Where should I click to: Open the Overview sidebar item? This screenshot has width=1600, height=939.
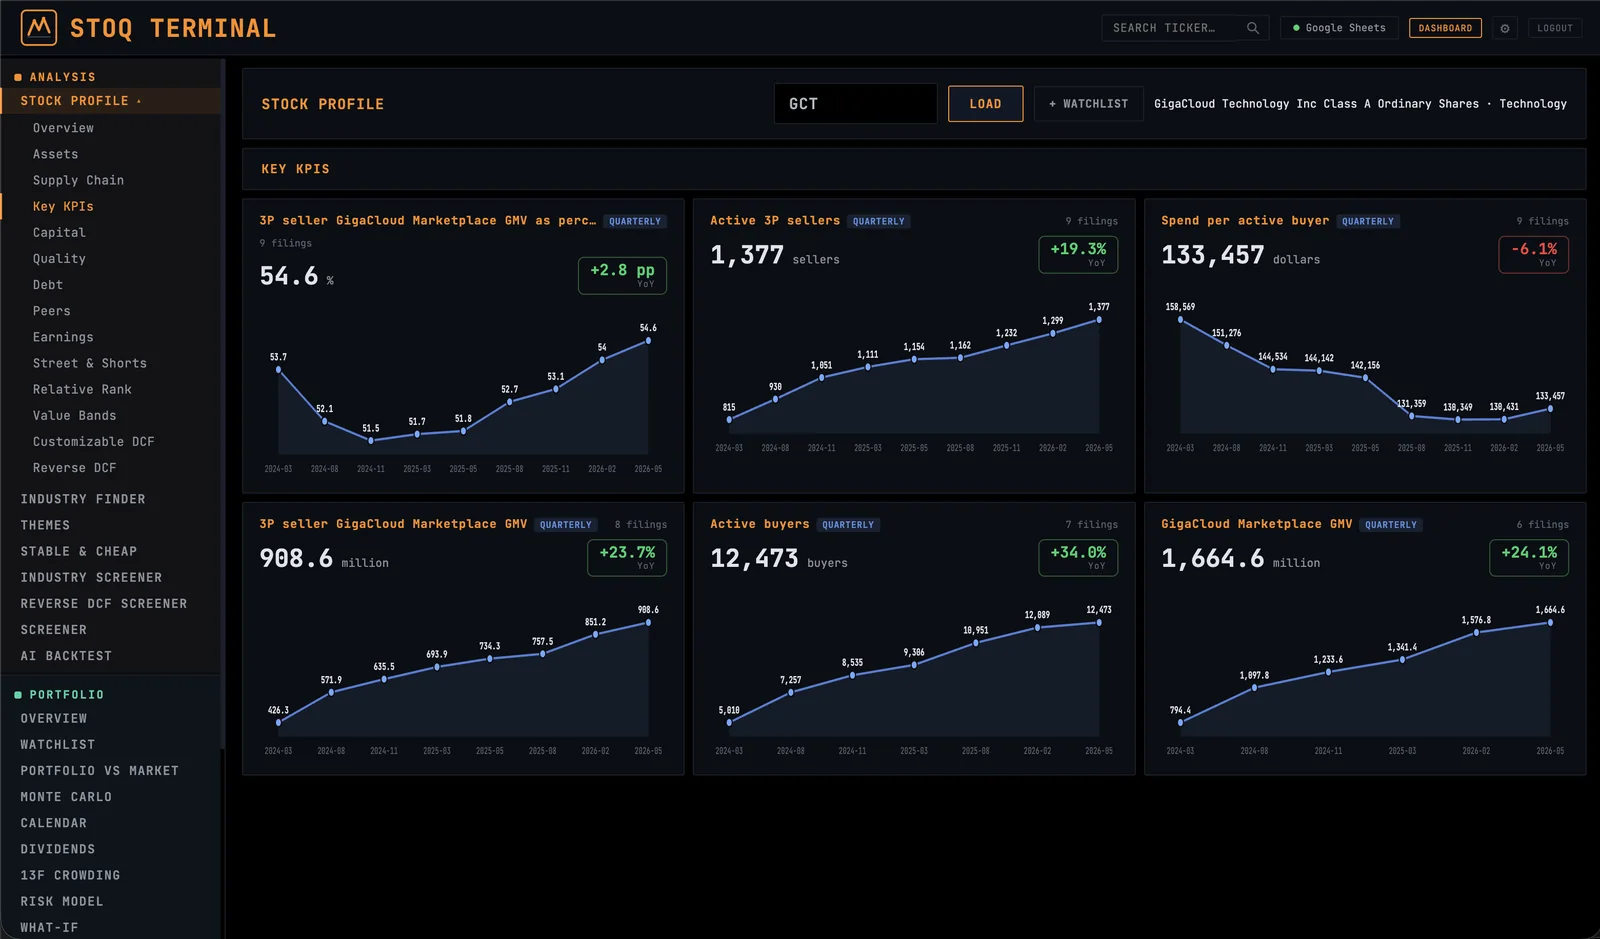63,128
